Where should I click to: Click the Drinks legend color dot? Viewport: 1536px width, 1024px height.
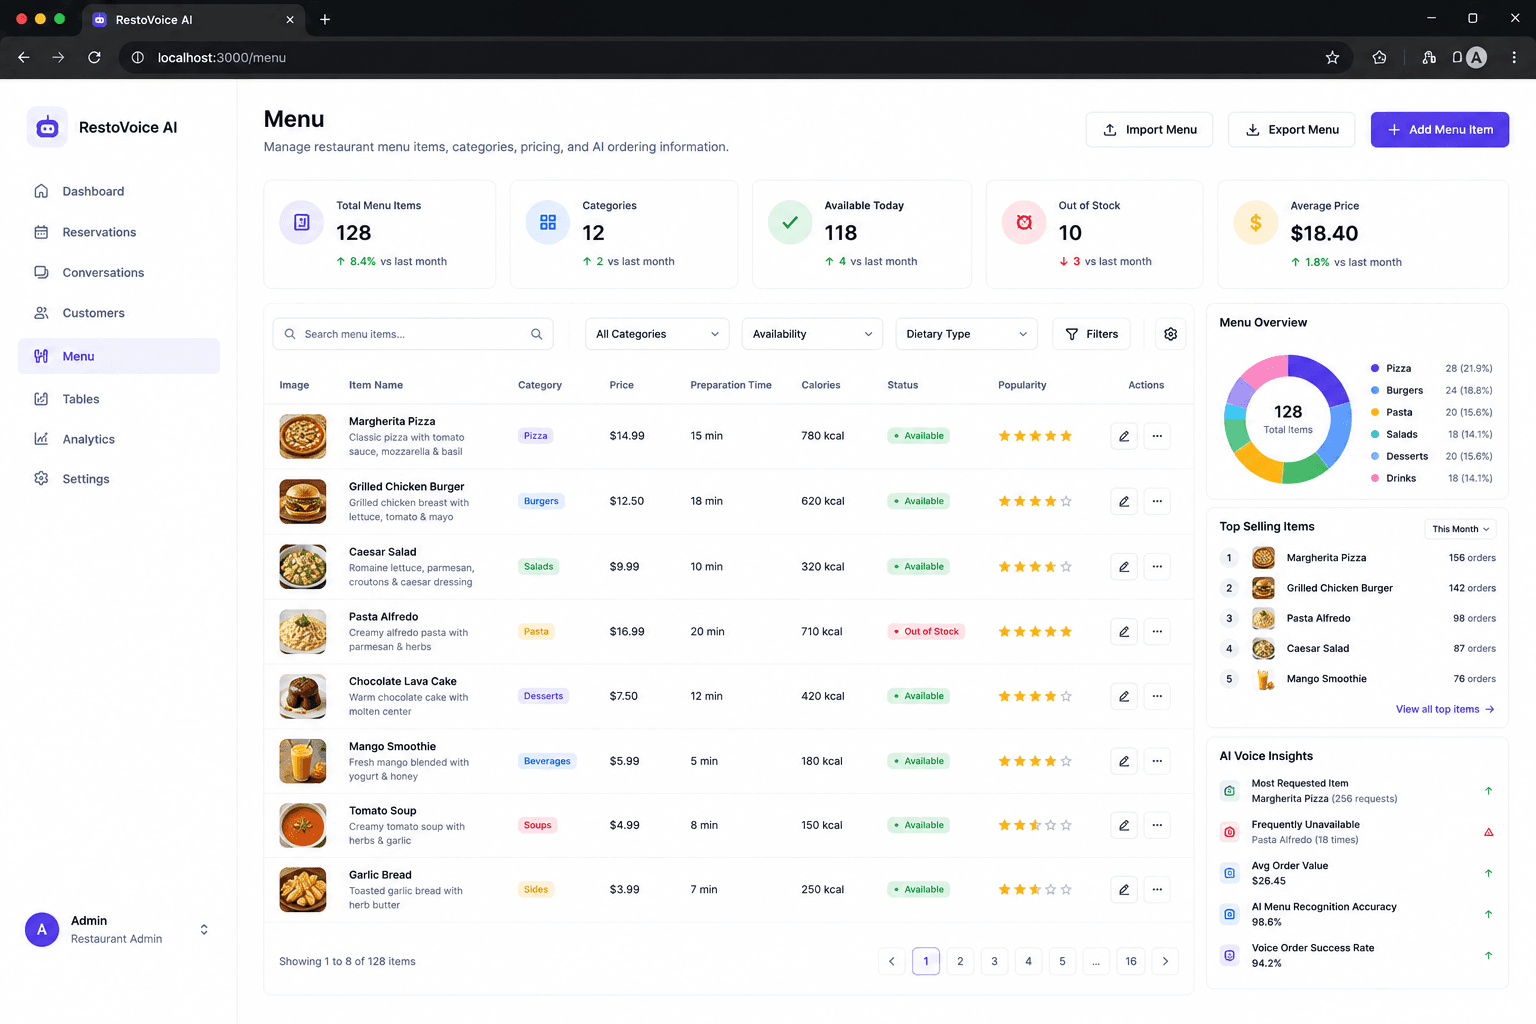tap(1375, 478)
